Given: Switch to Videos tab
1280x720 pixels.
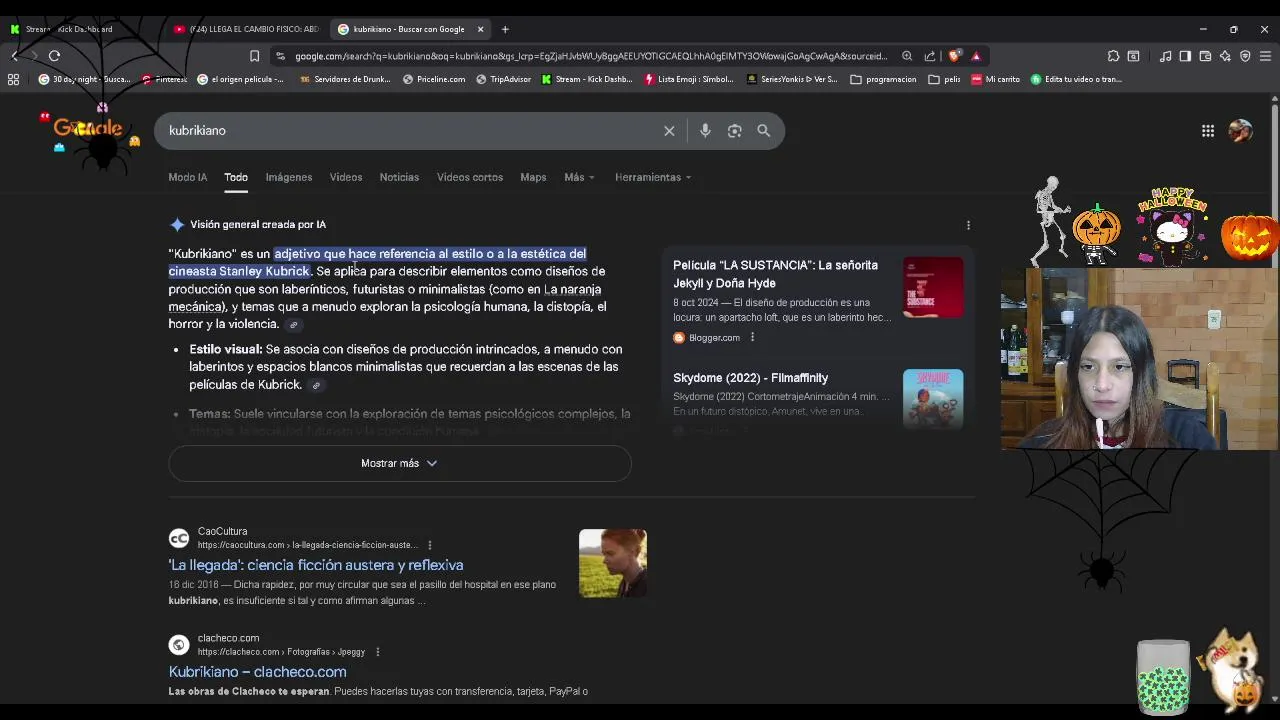Looking at the screenshot, I should coord(346,177).
